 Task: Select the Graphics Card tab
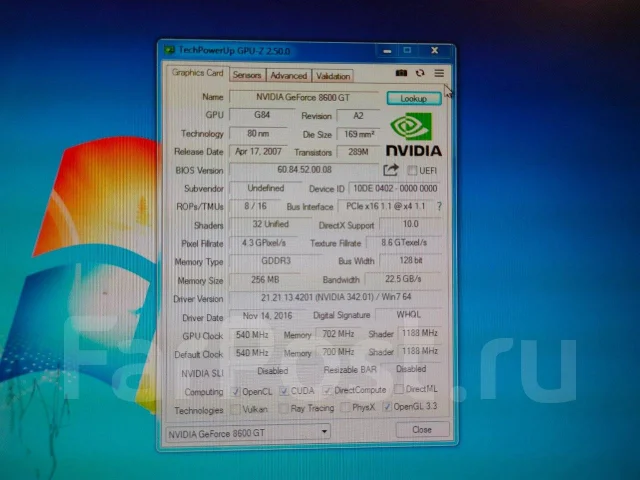(198, 73)
